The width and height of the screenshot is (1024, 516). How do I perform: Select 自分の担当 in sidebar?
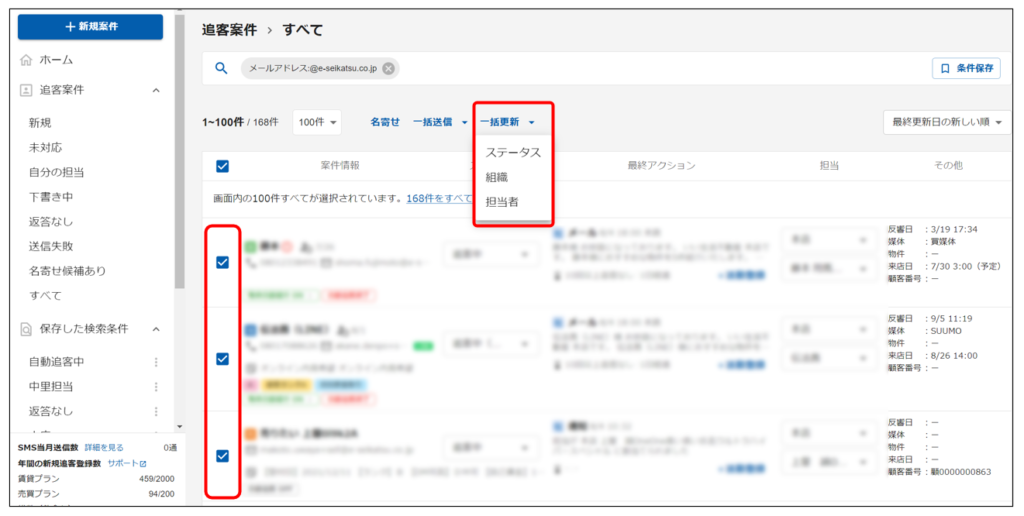coord(56,172)
